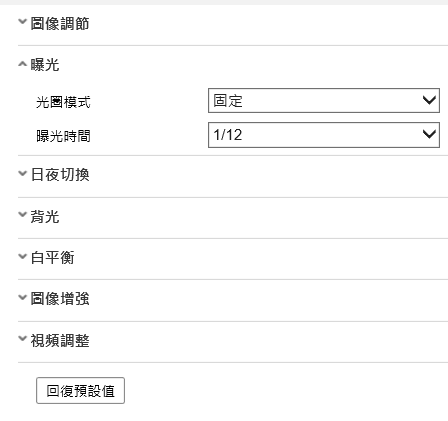Click the 曝光時間 field label
The width and height of the screenshot is (448, 421).
pos(63,136)
